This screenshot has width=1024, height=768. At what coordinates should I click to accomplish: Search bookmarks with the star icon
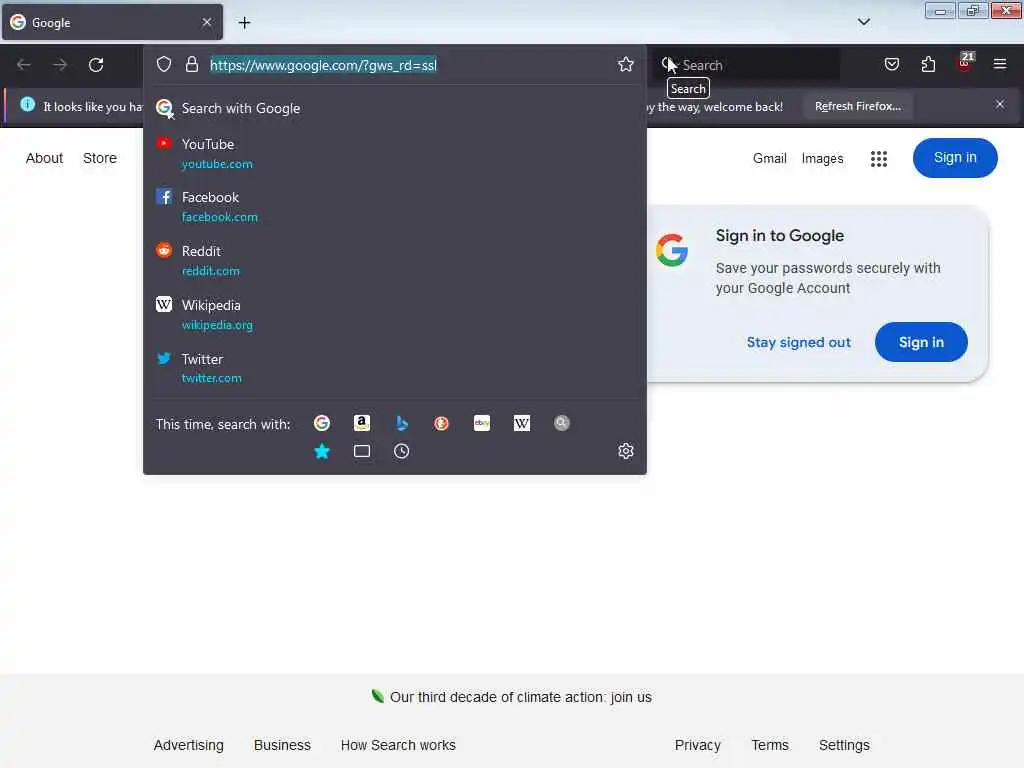[322, 451]
